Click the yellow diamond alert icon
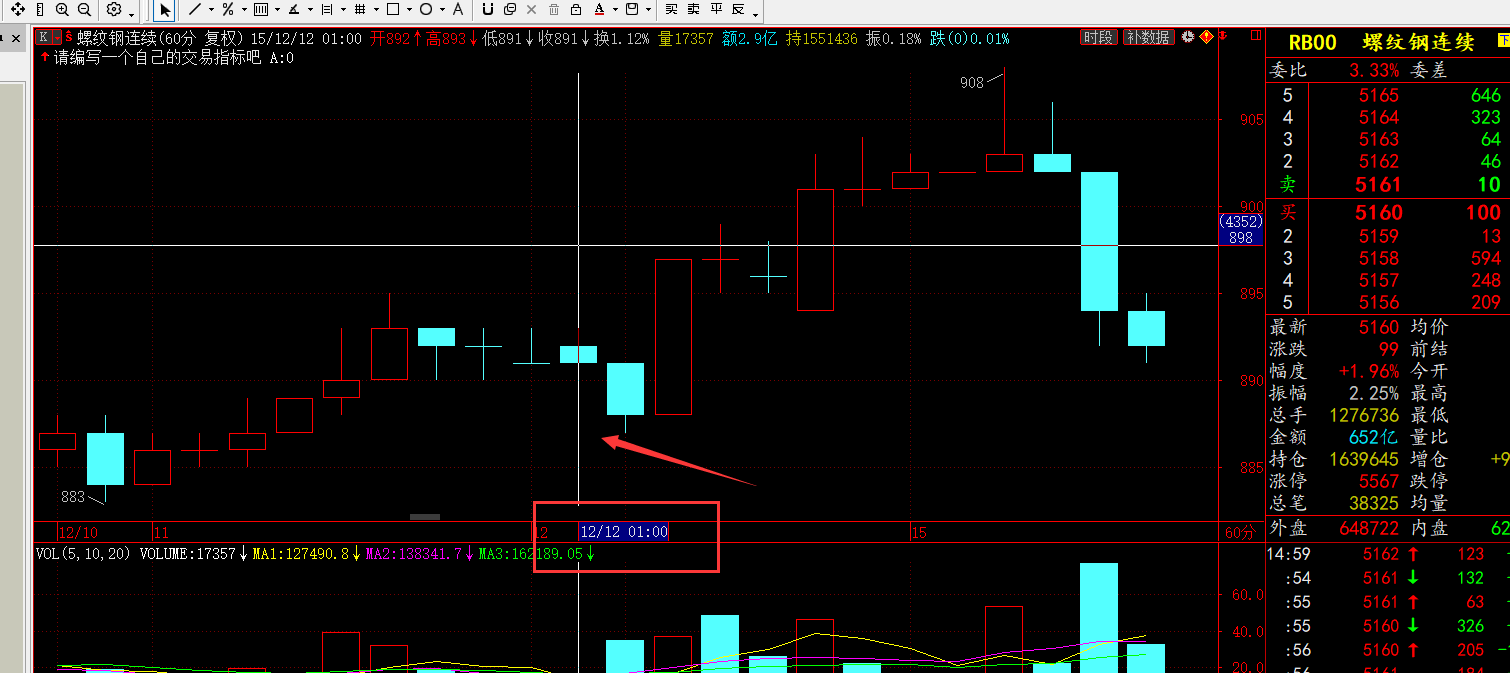 pyautogui.click(x=1206, y=37)
